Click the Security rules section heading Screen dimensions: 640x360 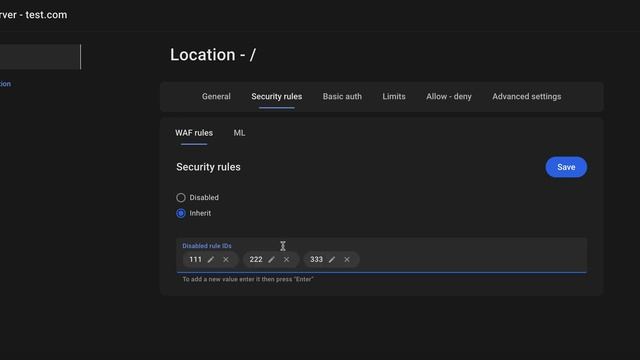(208, 167)
